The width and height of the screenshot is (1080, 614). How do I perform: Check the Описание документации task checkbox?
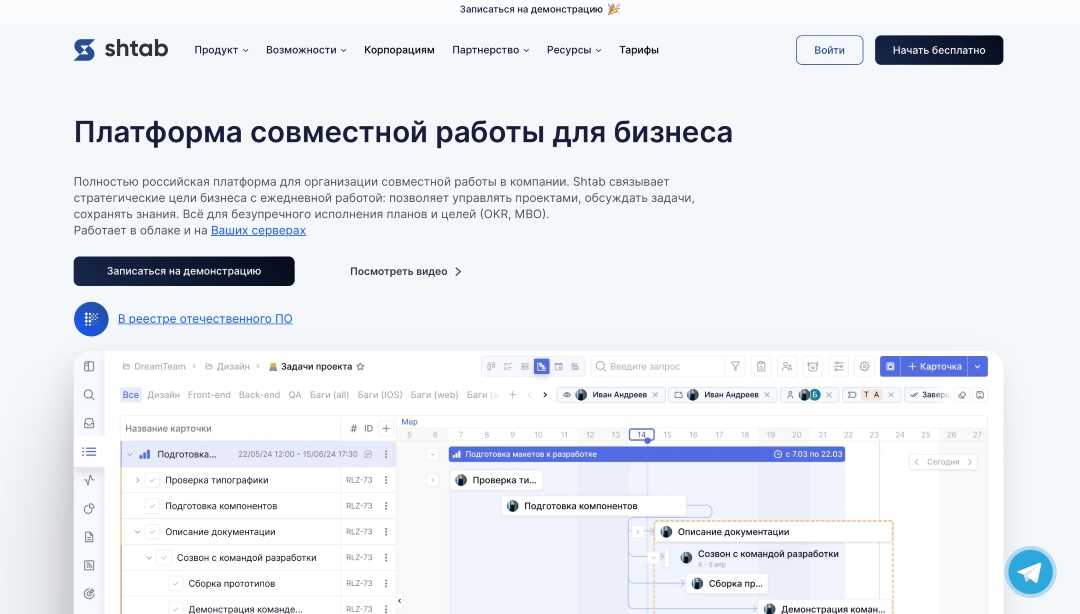coord(152,532)
